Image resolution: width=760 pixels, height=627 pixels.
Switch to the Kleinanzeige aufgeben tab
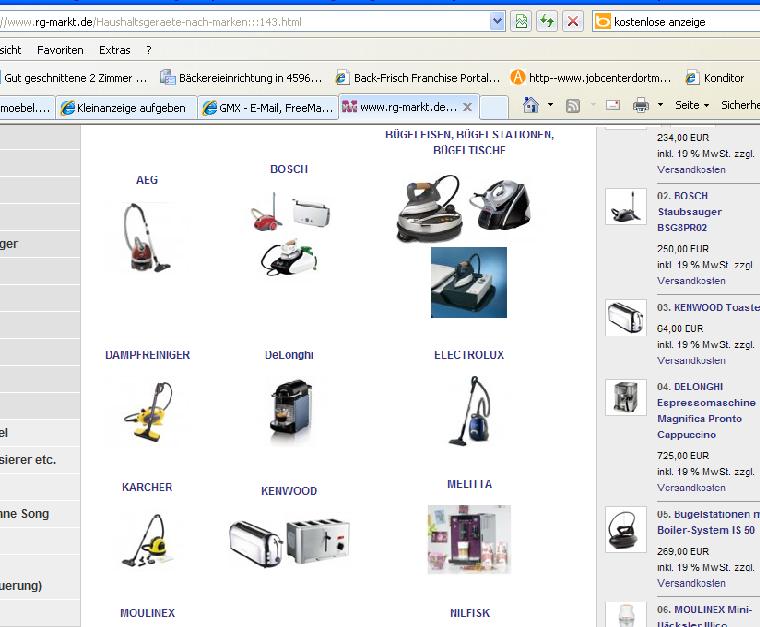pos(126,108)
